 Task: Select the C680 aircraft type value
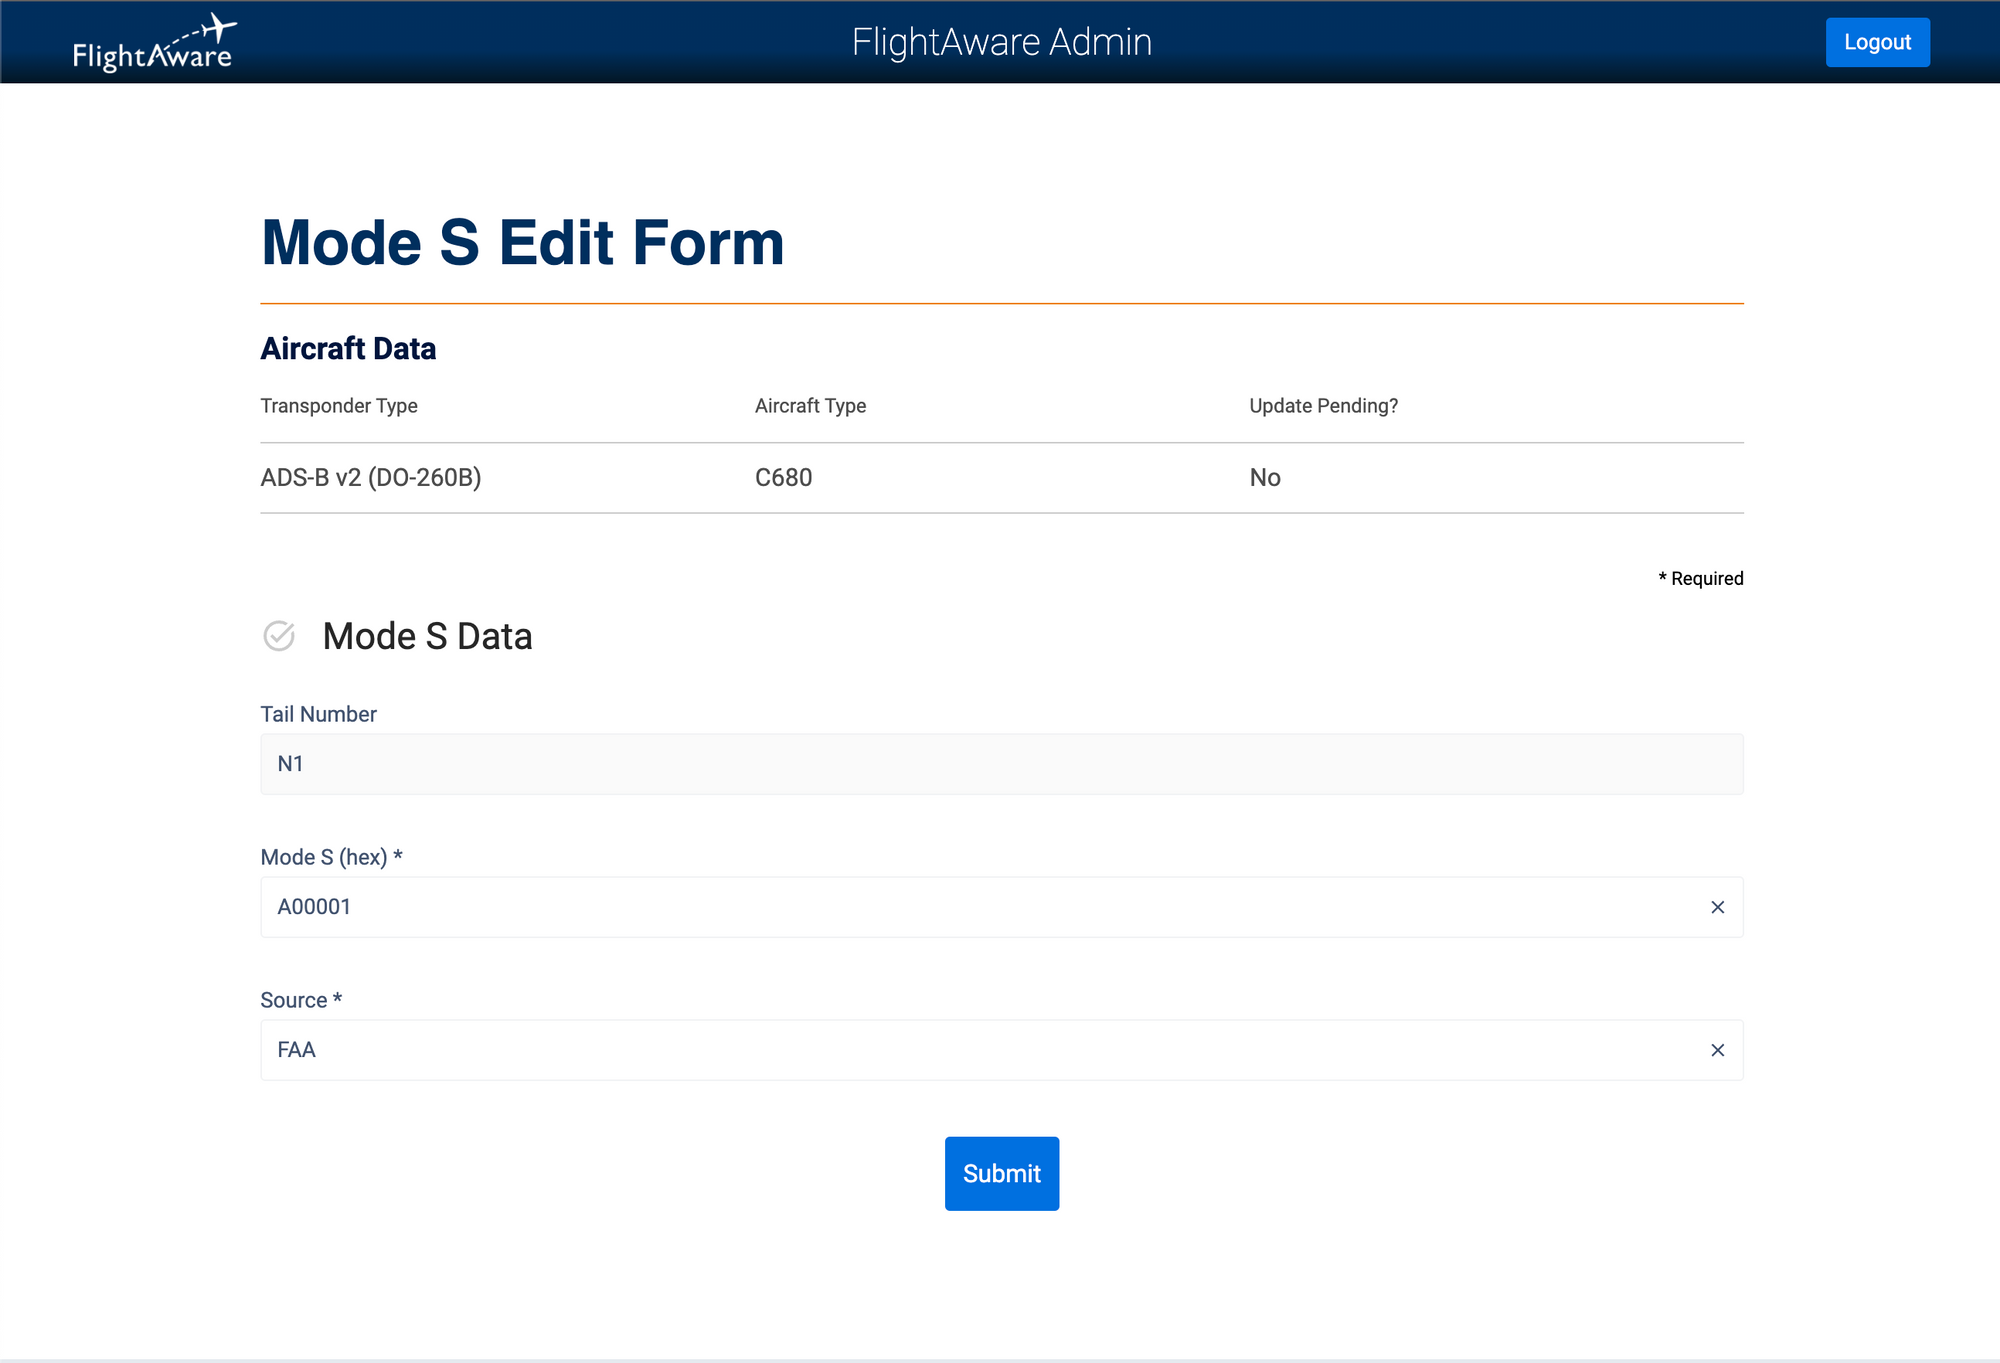(783, 478)
